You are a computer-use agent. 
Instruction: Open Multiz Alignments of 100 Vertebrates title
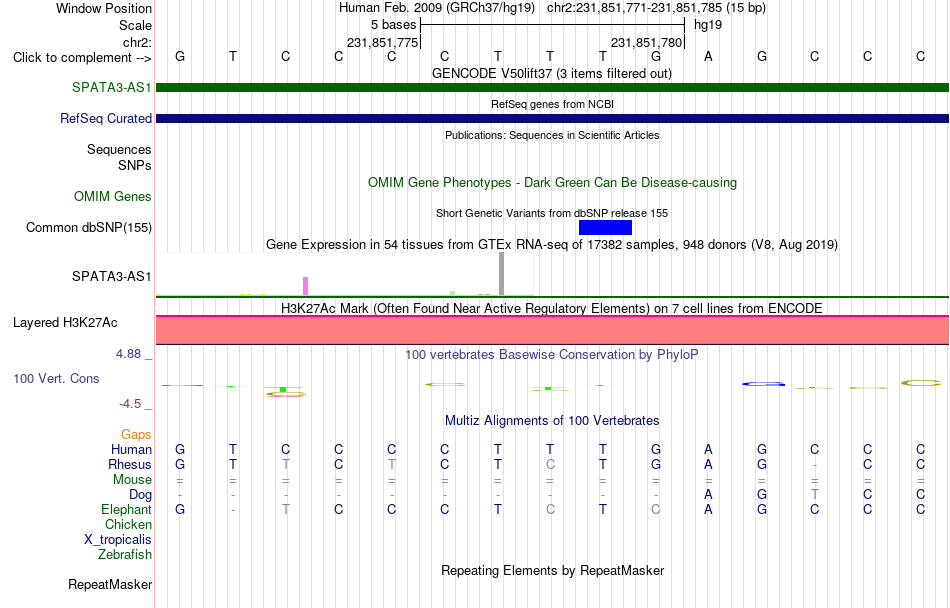pyautogui.click(x=552, y=420)
